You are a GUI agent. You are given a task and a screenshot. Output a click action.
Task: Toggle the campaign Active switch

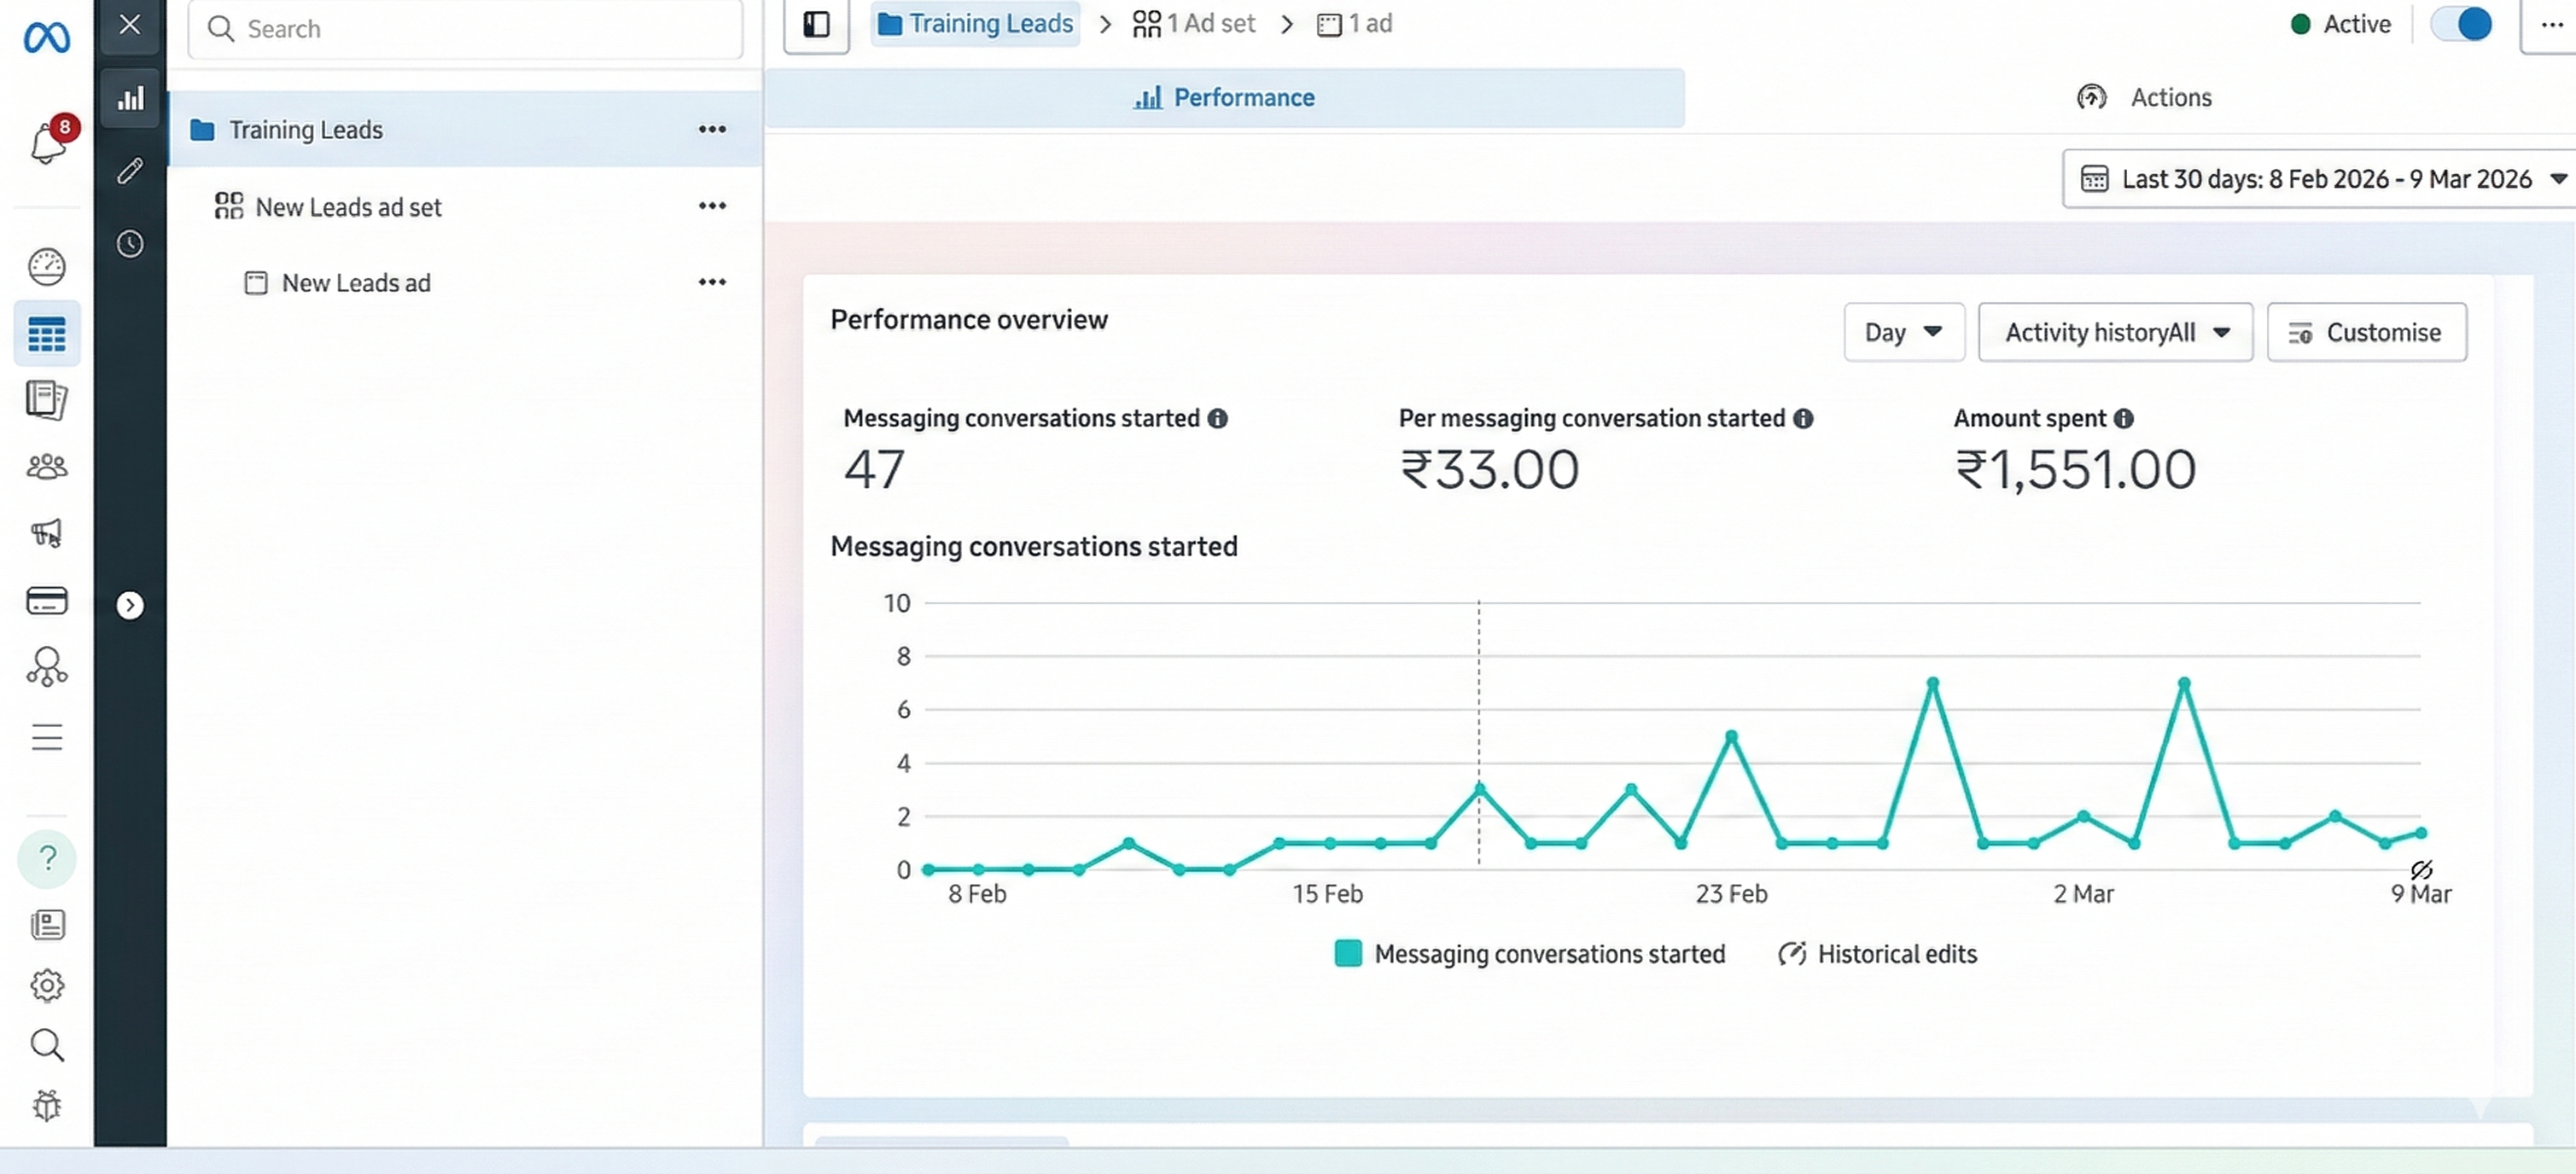[x=2462, y=24]
